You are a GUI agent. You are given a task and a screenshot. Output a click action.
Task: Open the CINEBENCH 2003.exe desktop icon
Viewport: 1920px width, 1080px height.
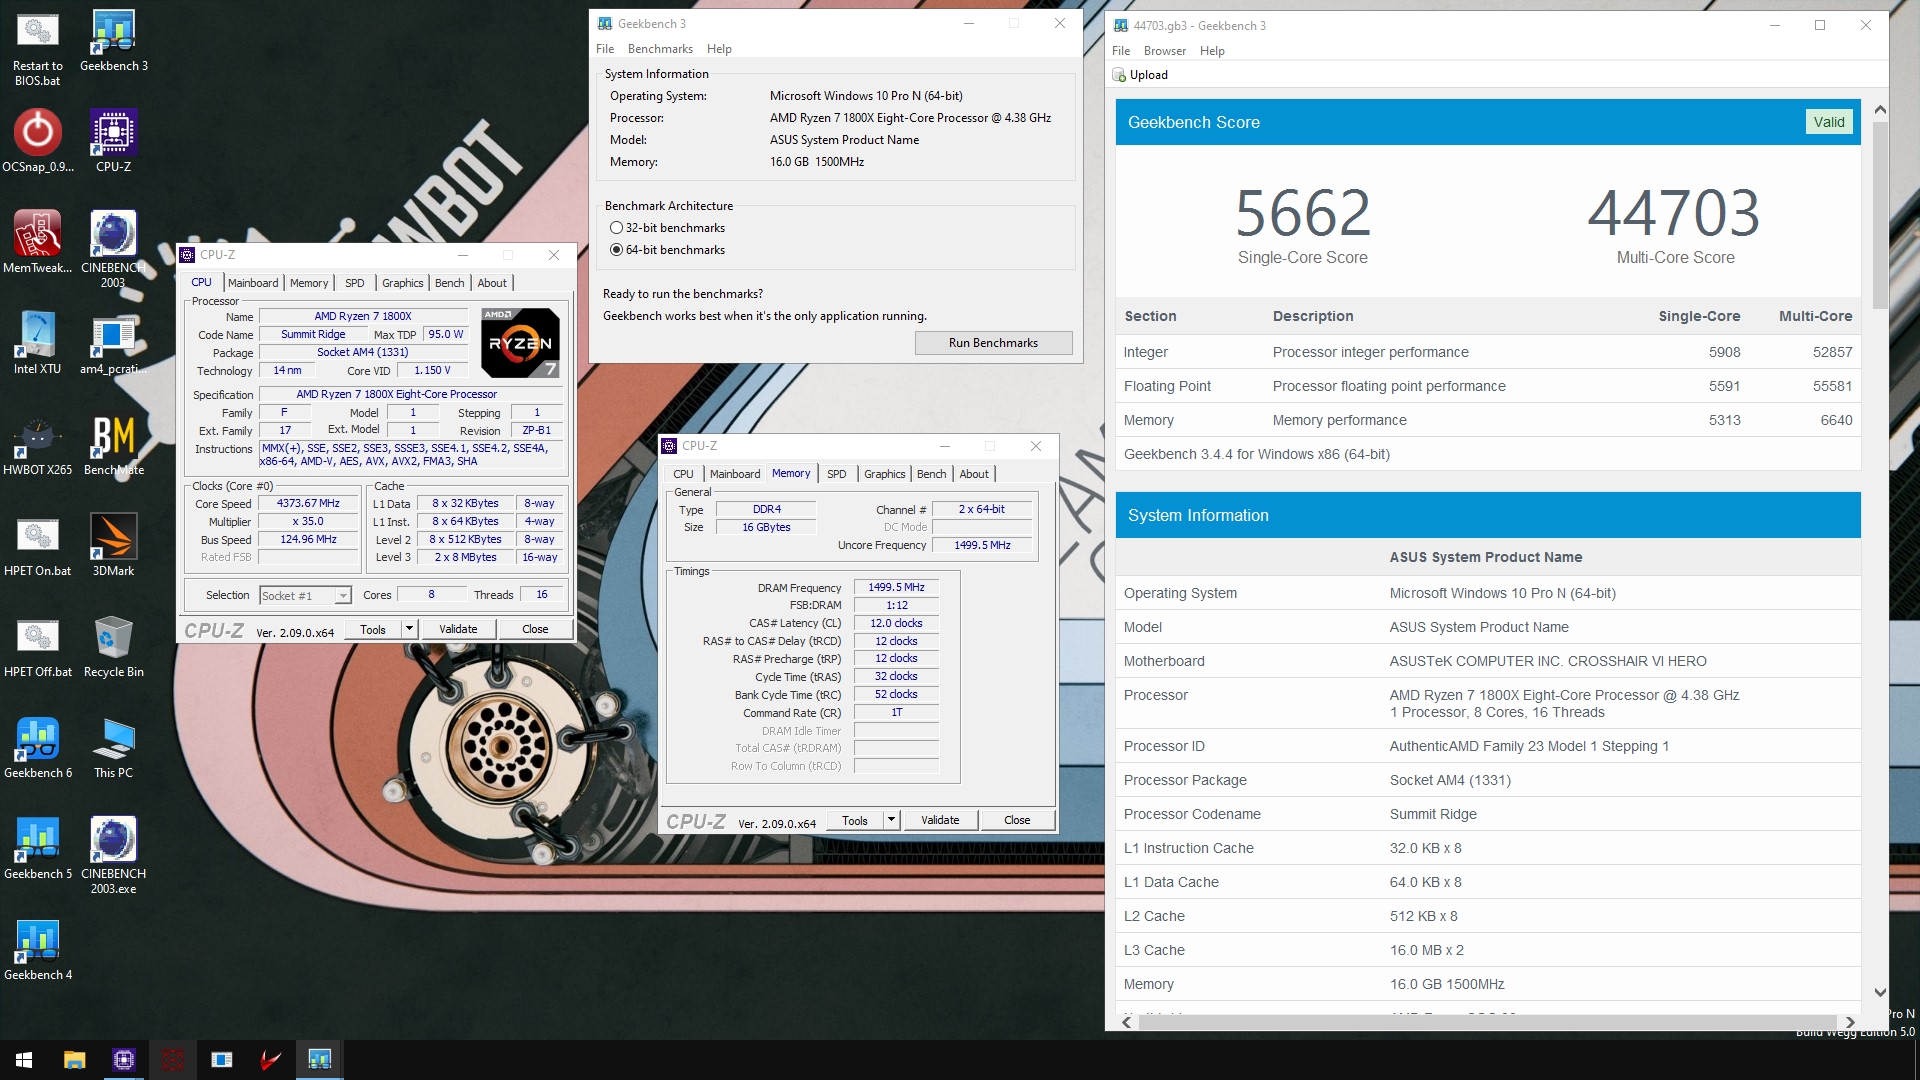coord(113,855)
